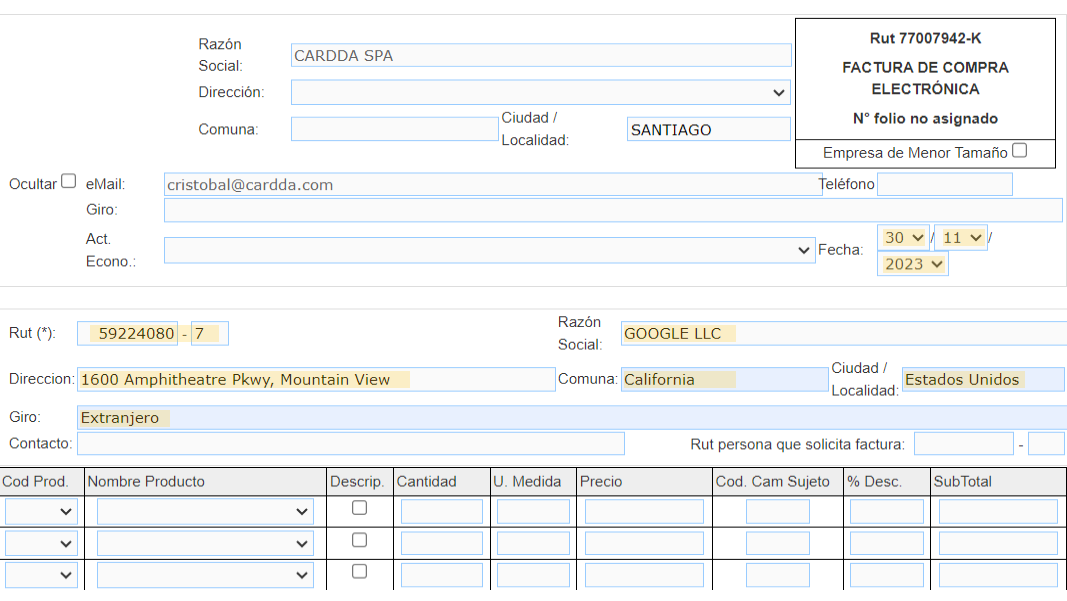The width and height of the screenshot is (1067, 601).
Task: Click the first row Cantidad field
Action: click(x=441, y=512)
